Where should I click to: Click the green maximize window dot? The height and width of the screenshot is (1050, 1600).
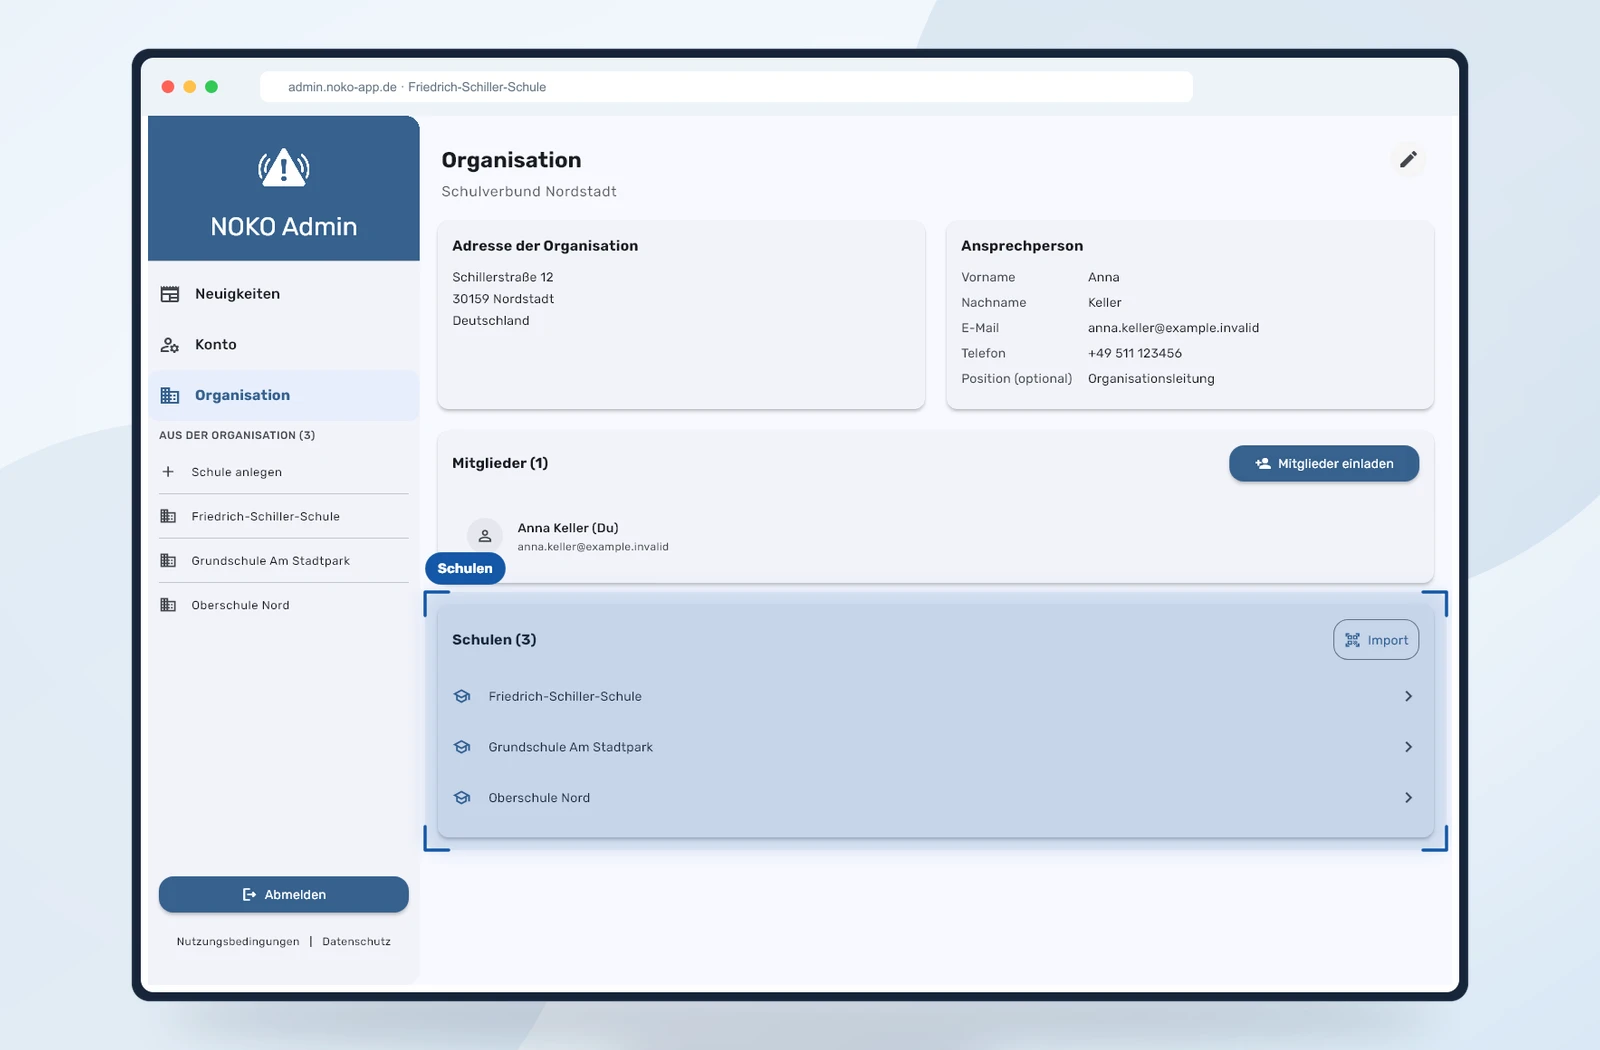pos(211,87)
